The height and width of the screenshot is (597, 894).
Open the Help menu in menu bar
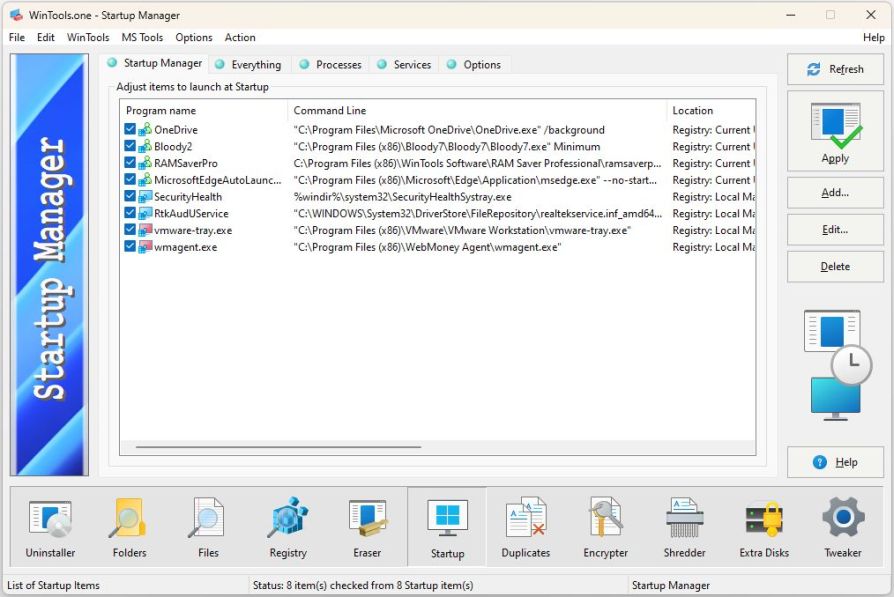[x=873, y=37]
